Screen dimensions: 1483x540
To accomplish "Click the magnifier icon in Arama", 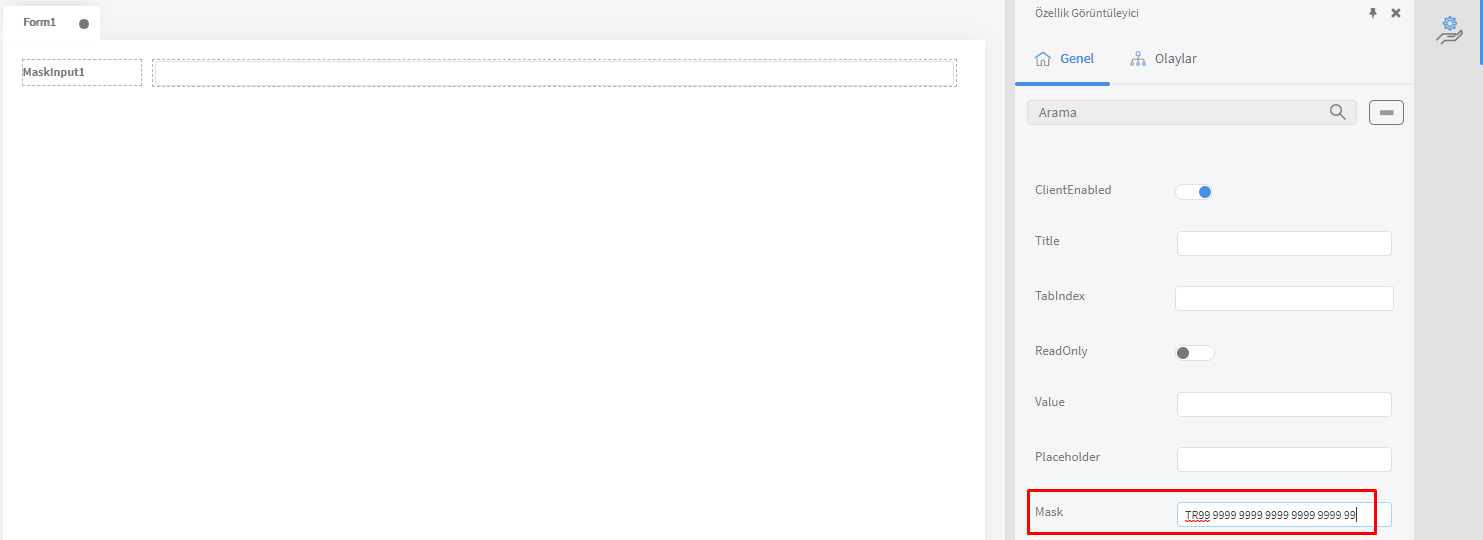I will 1337,112.
